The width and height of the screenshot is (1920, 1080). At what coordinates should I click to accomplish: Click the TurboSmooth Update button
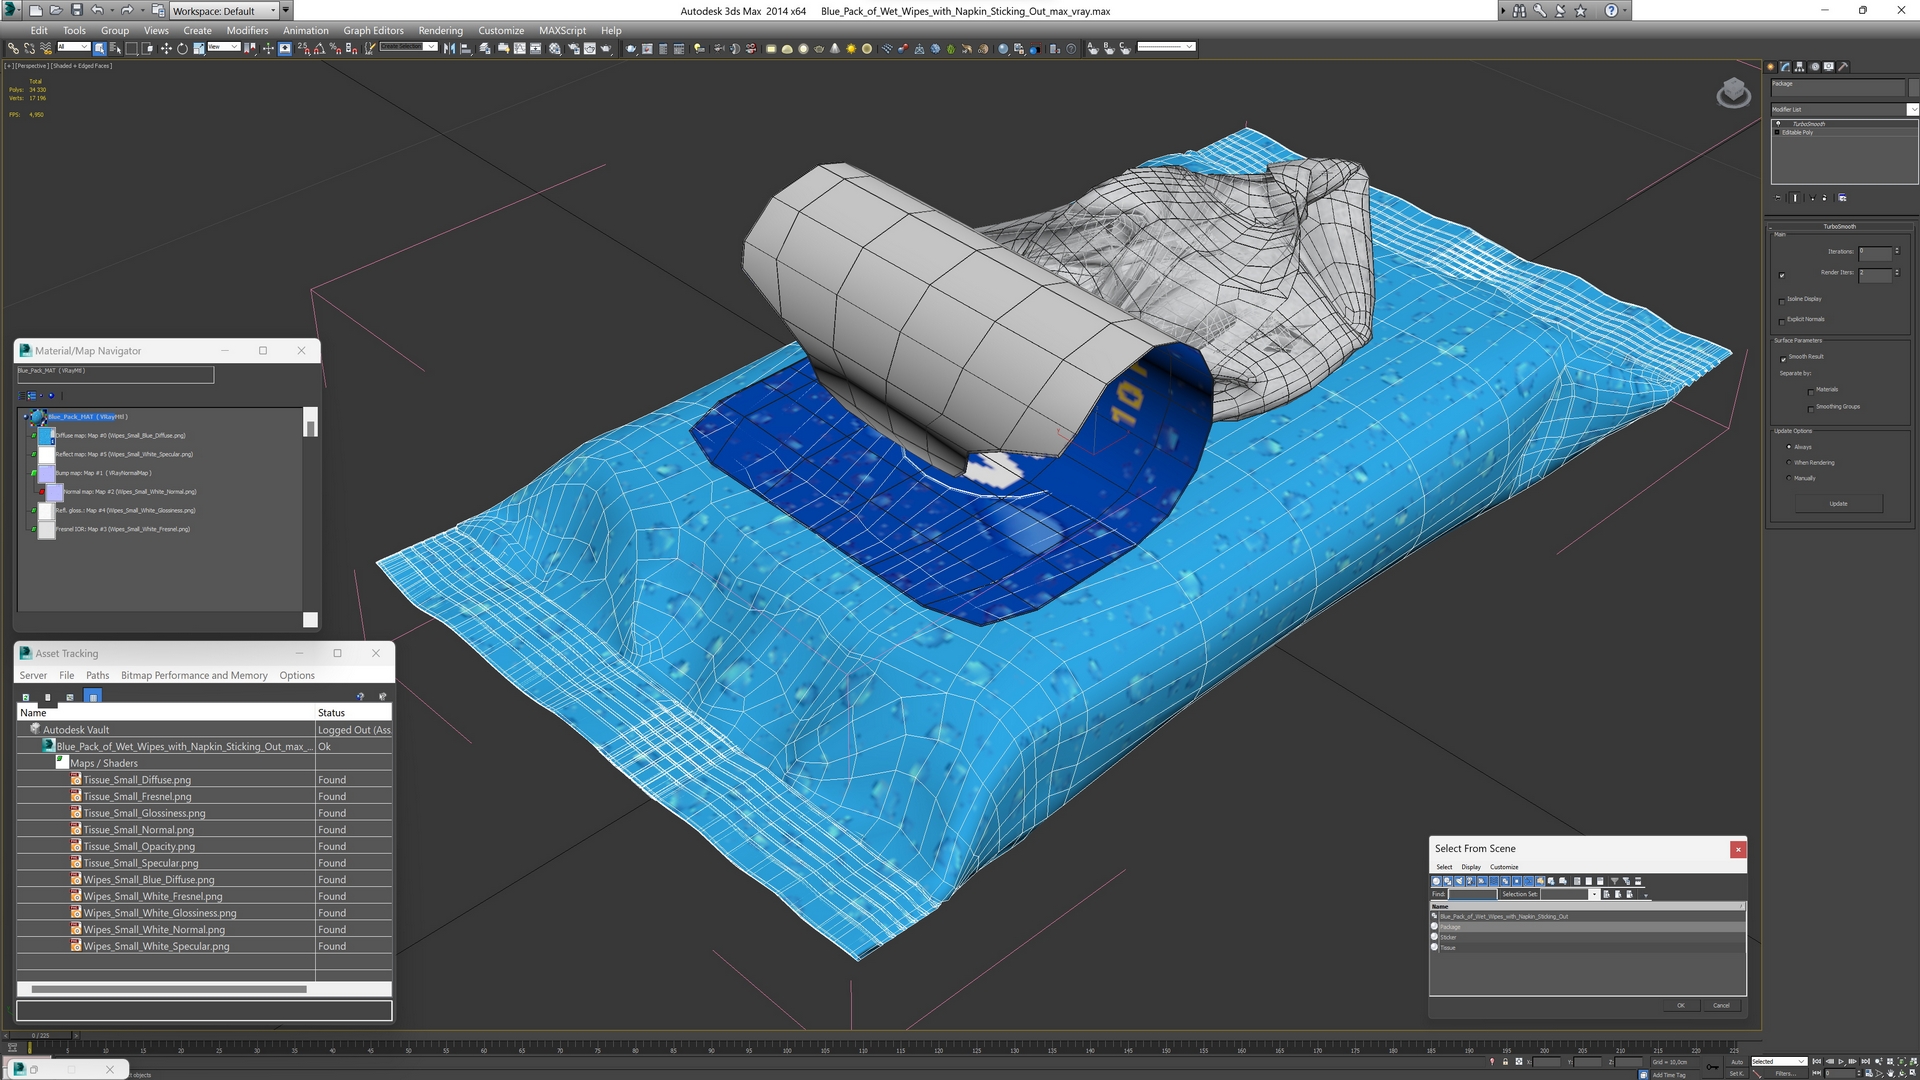tap(1838, 504)
